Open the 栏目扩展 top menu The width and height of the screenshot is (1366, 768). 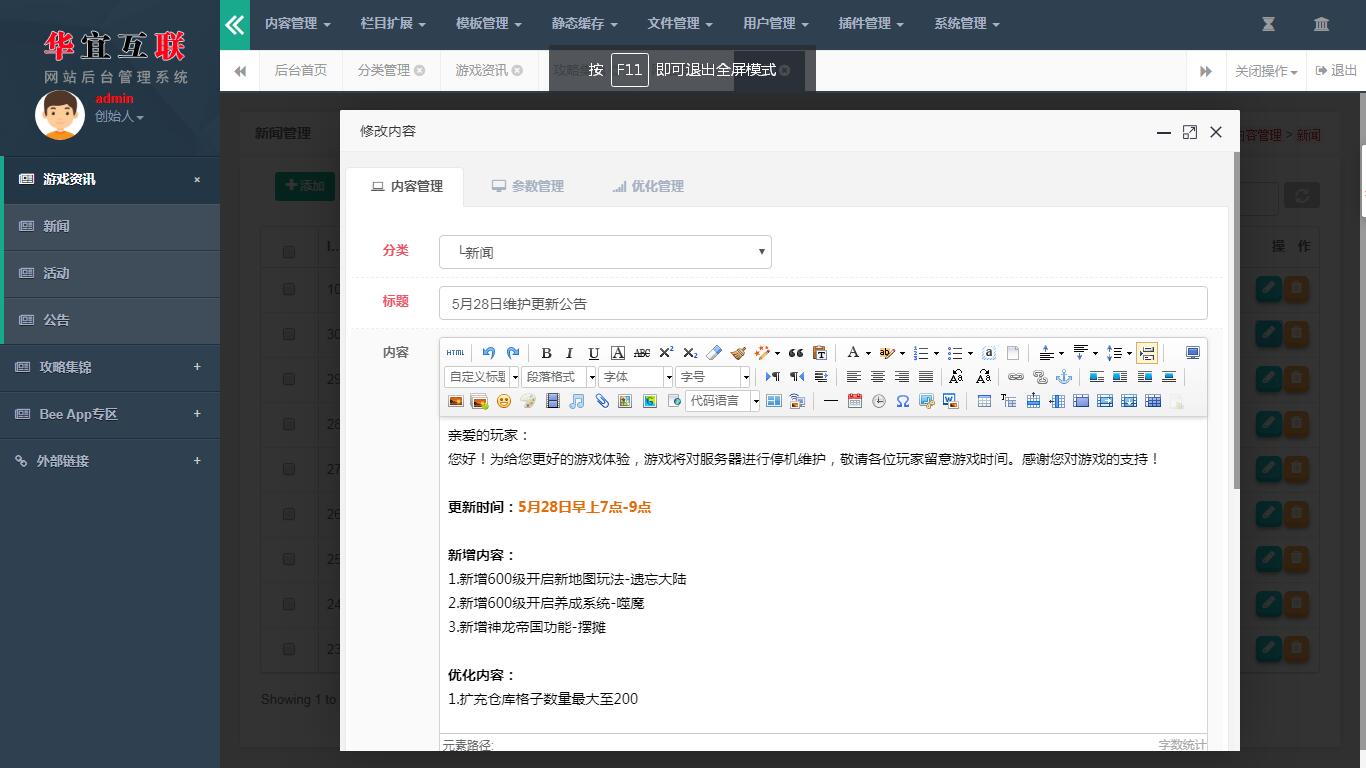(393, 24)
